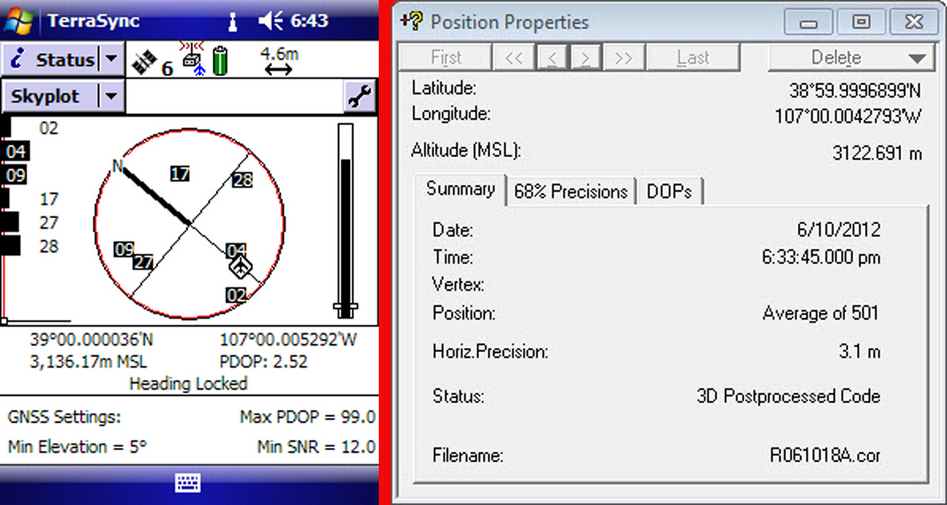
Task: Click the First position button
Action: [x=446, y=58]
